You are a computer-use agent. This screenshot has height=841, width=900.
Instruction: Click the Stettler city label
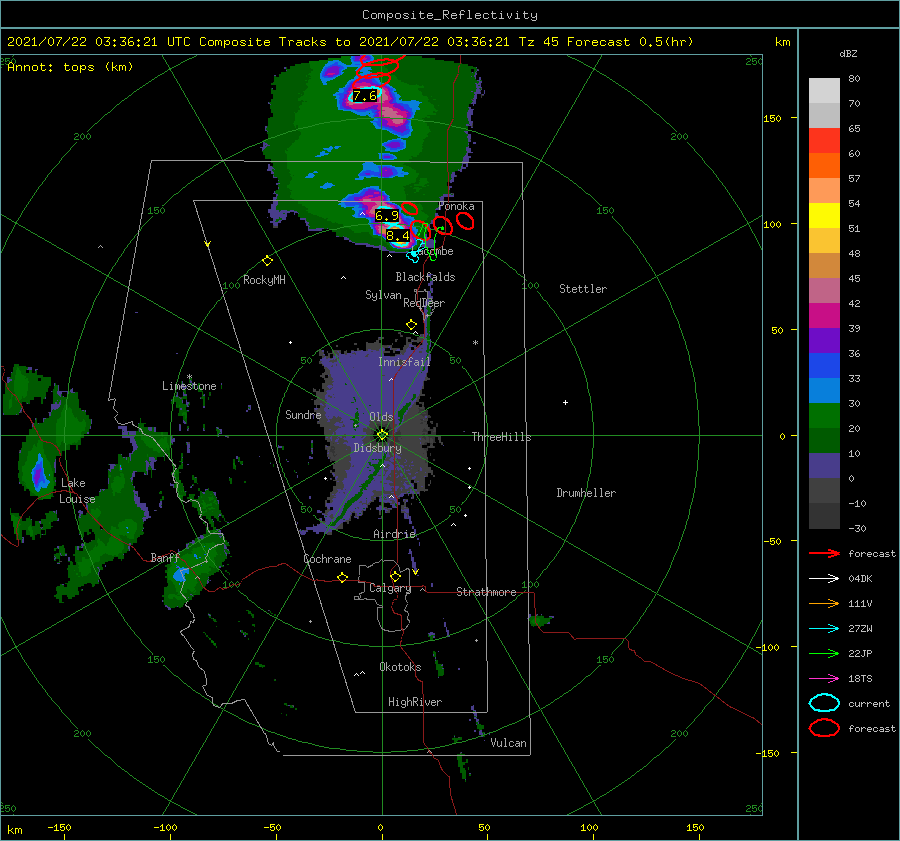coord(583,289)
